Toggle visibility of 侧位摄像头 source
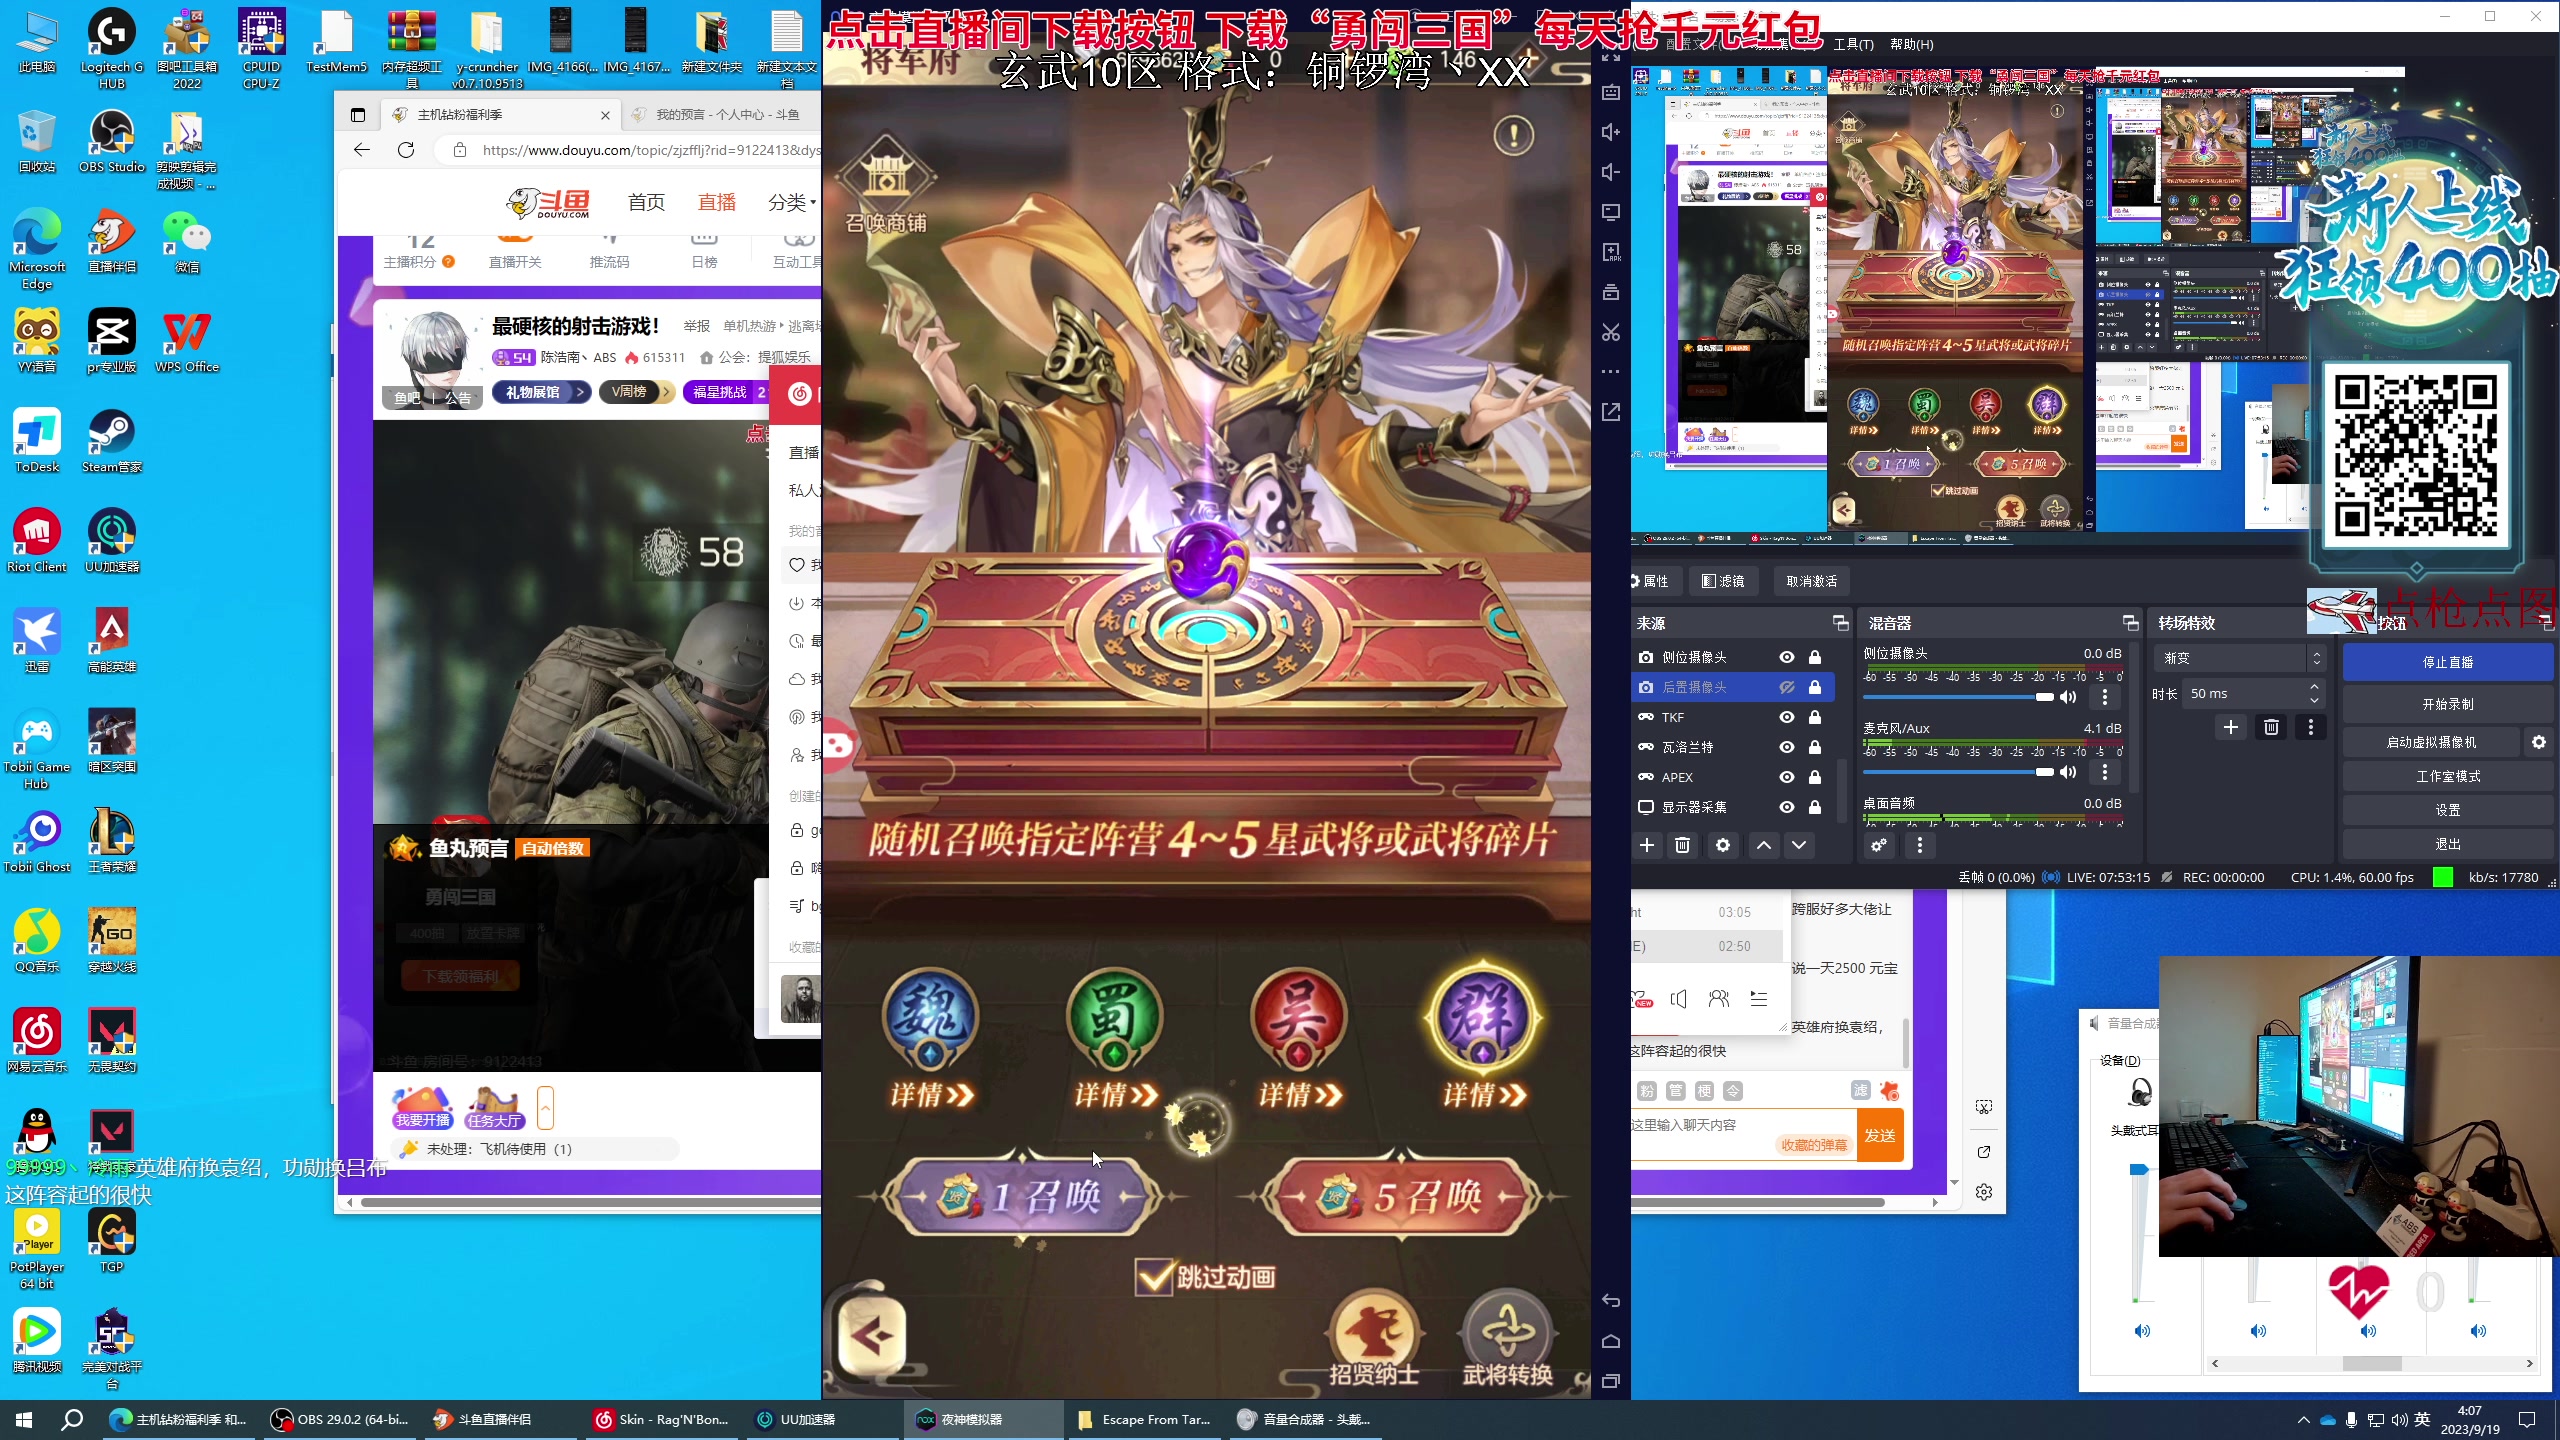Screen dimensions: 2560x1440 [1786, 657]
